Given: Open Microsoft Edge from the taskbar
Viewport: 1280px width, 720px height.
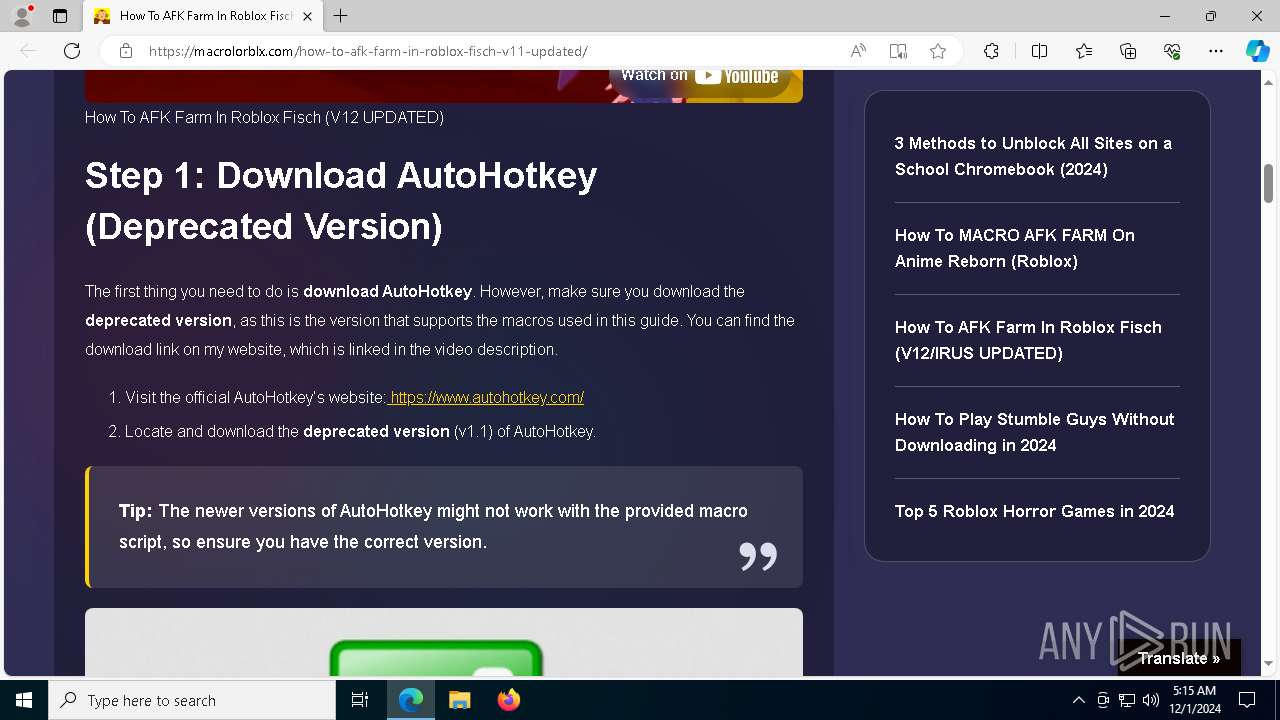Looking at the screenshot, I should pos(411,700).
